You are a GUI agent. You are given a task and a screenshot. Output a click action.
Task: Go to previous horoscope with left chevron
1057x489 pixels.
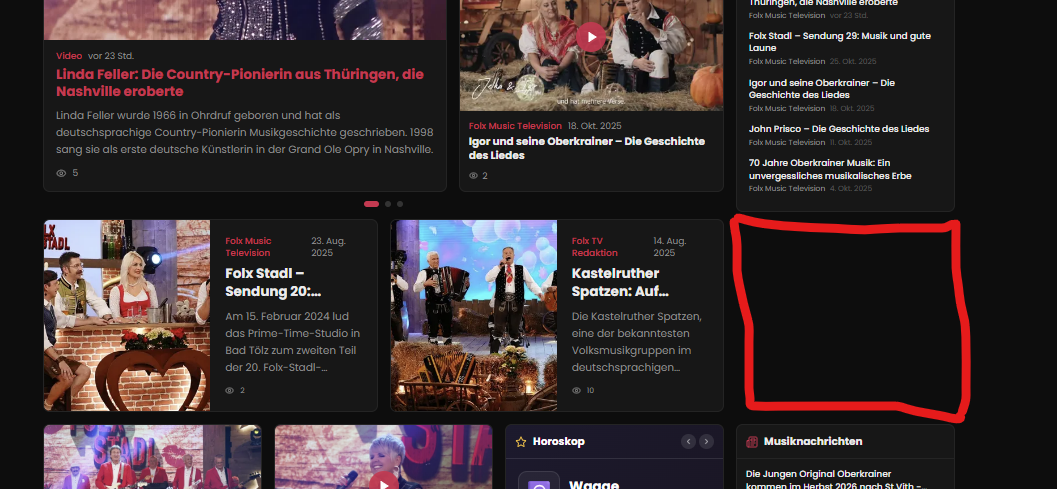click(688, 442)
